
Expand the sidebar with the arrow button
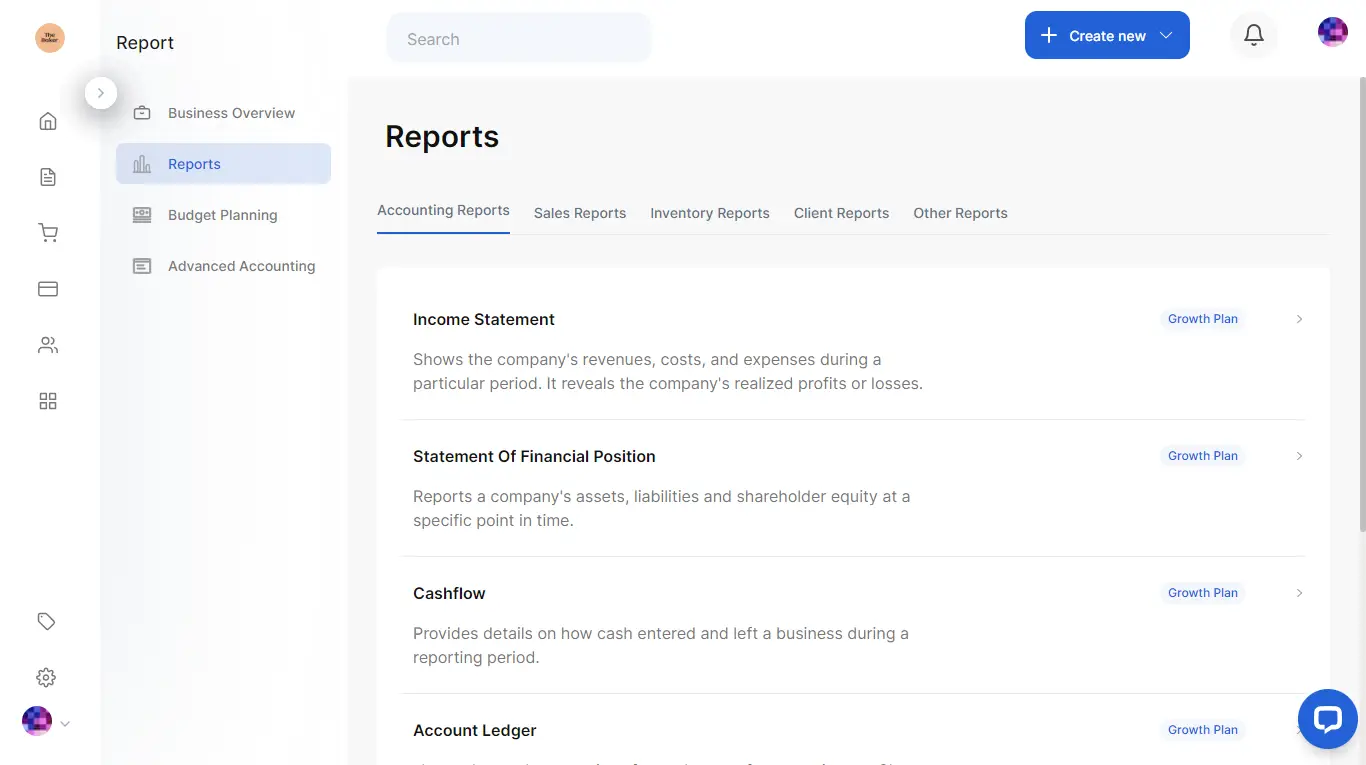tap(101, 92)
